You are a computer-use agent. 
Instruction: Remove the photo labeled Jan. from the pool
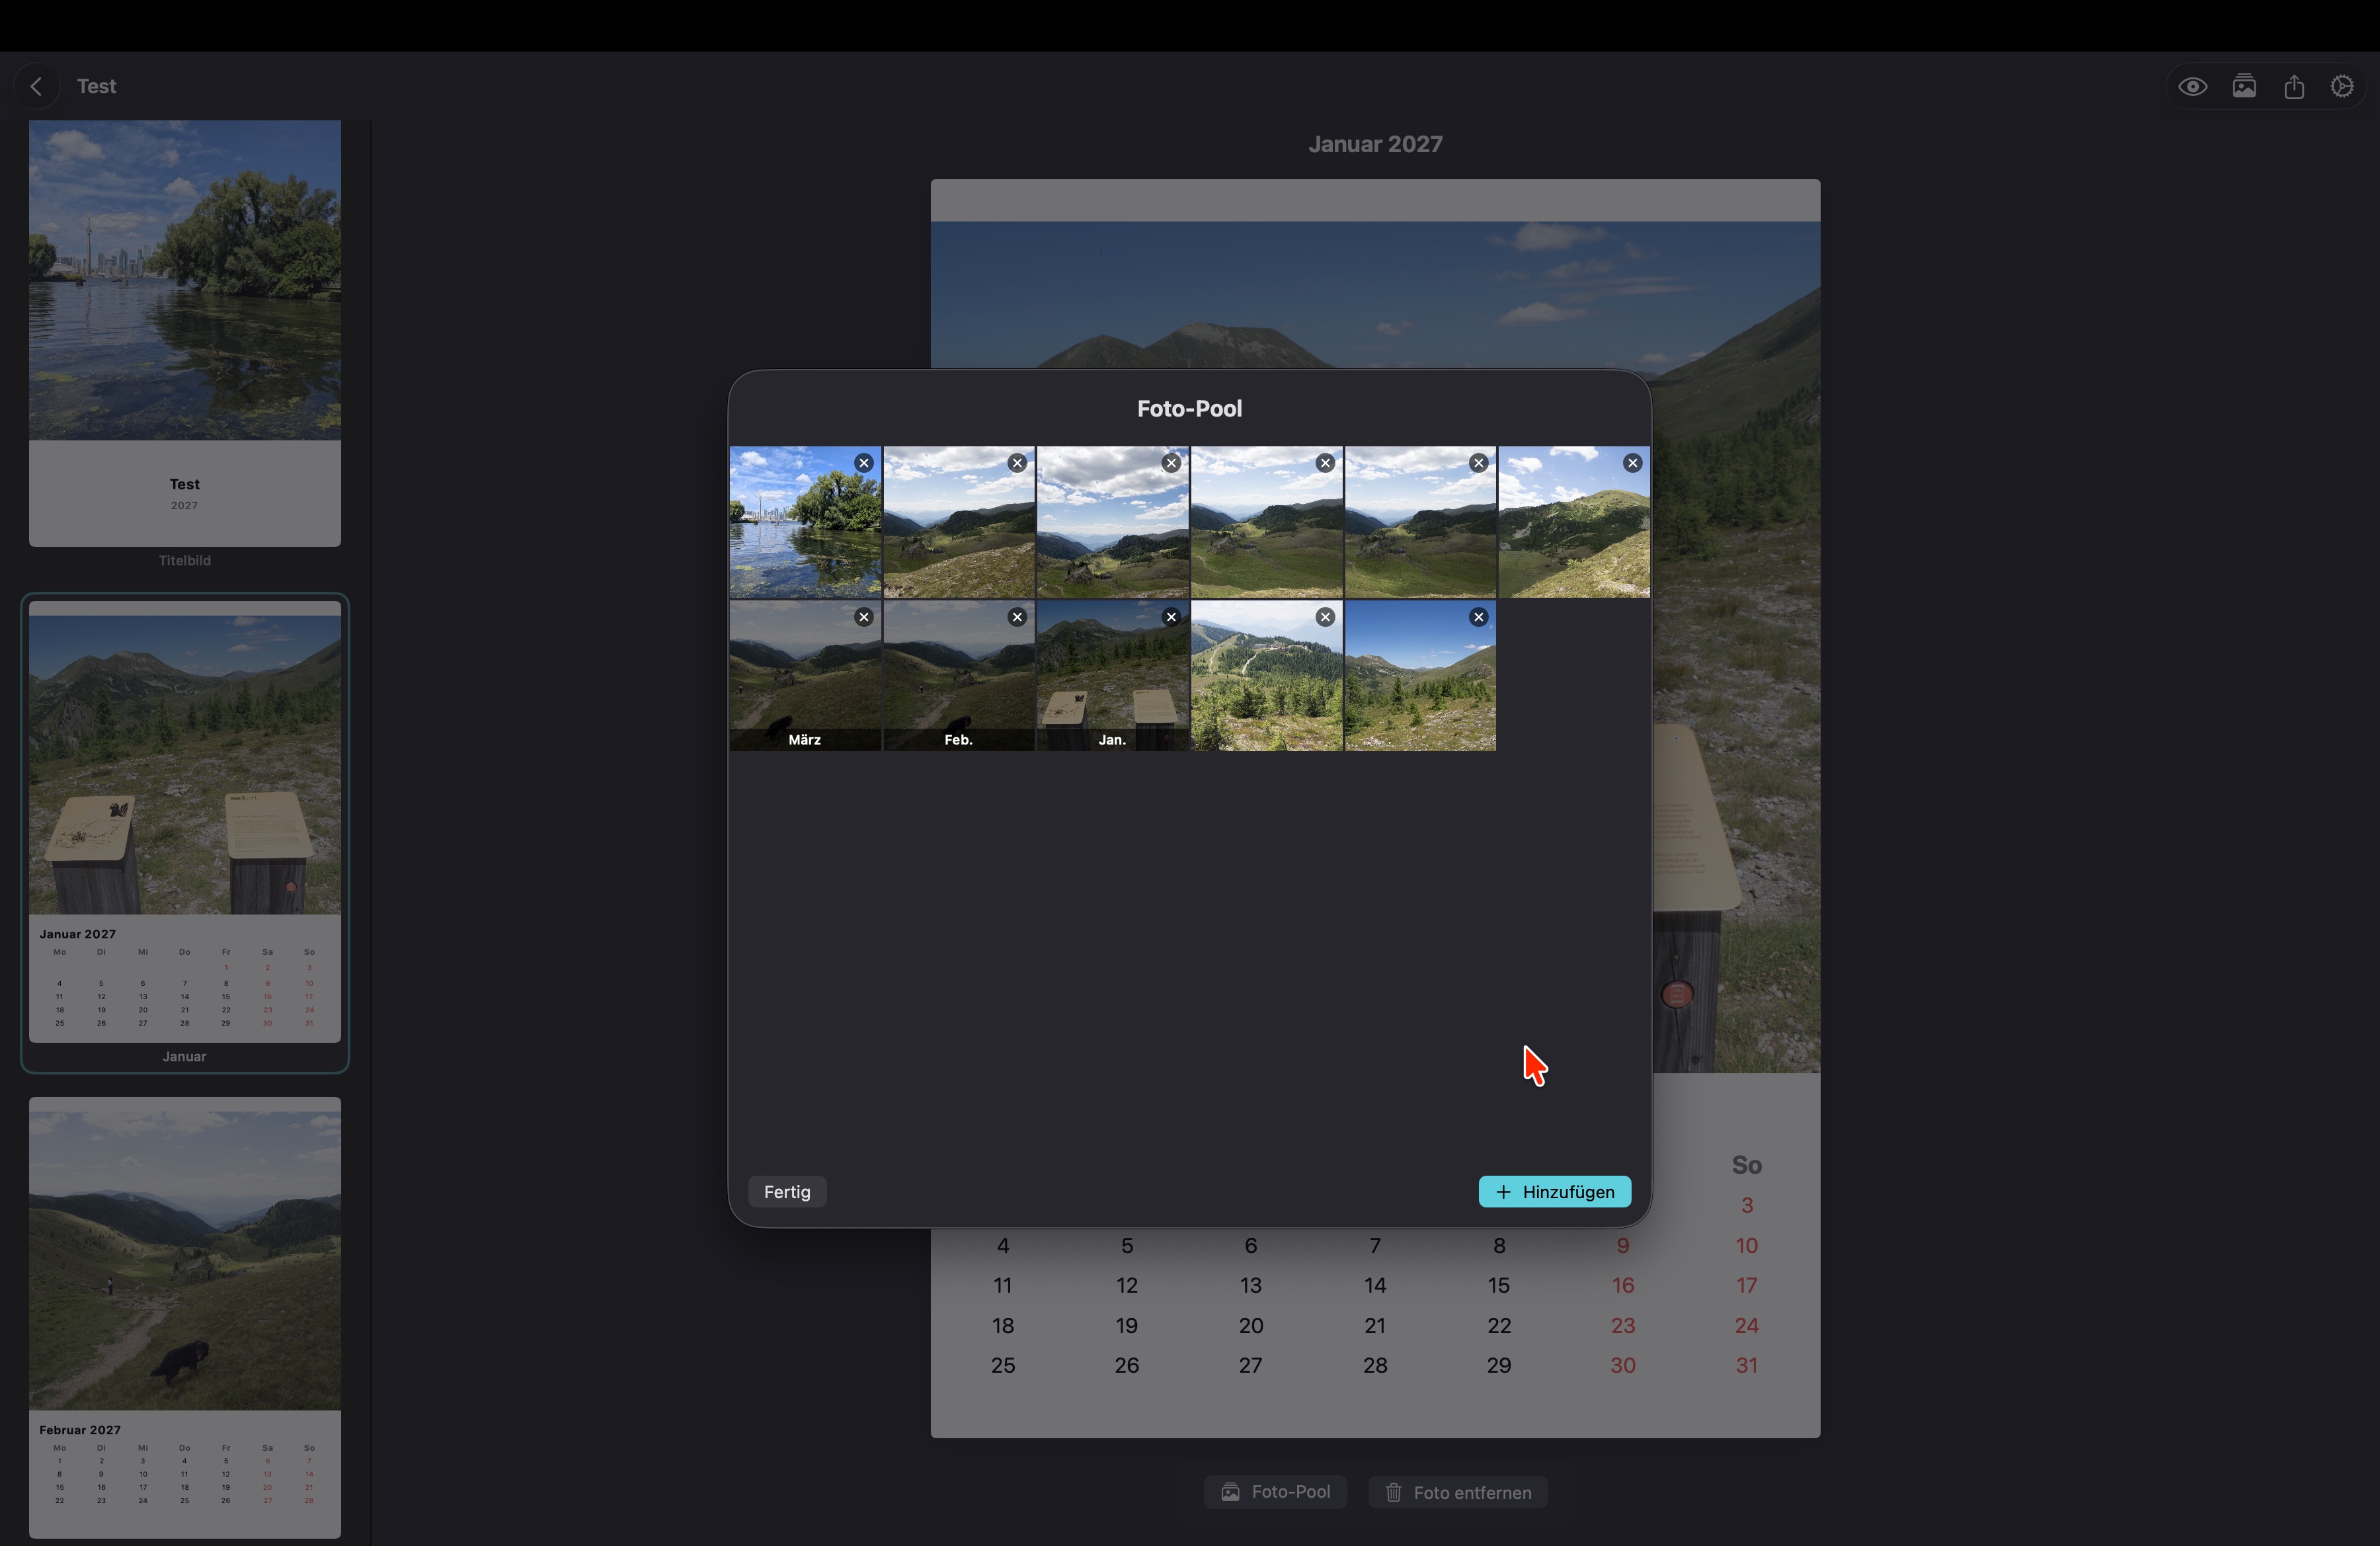(1170, 617)
